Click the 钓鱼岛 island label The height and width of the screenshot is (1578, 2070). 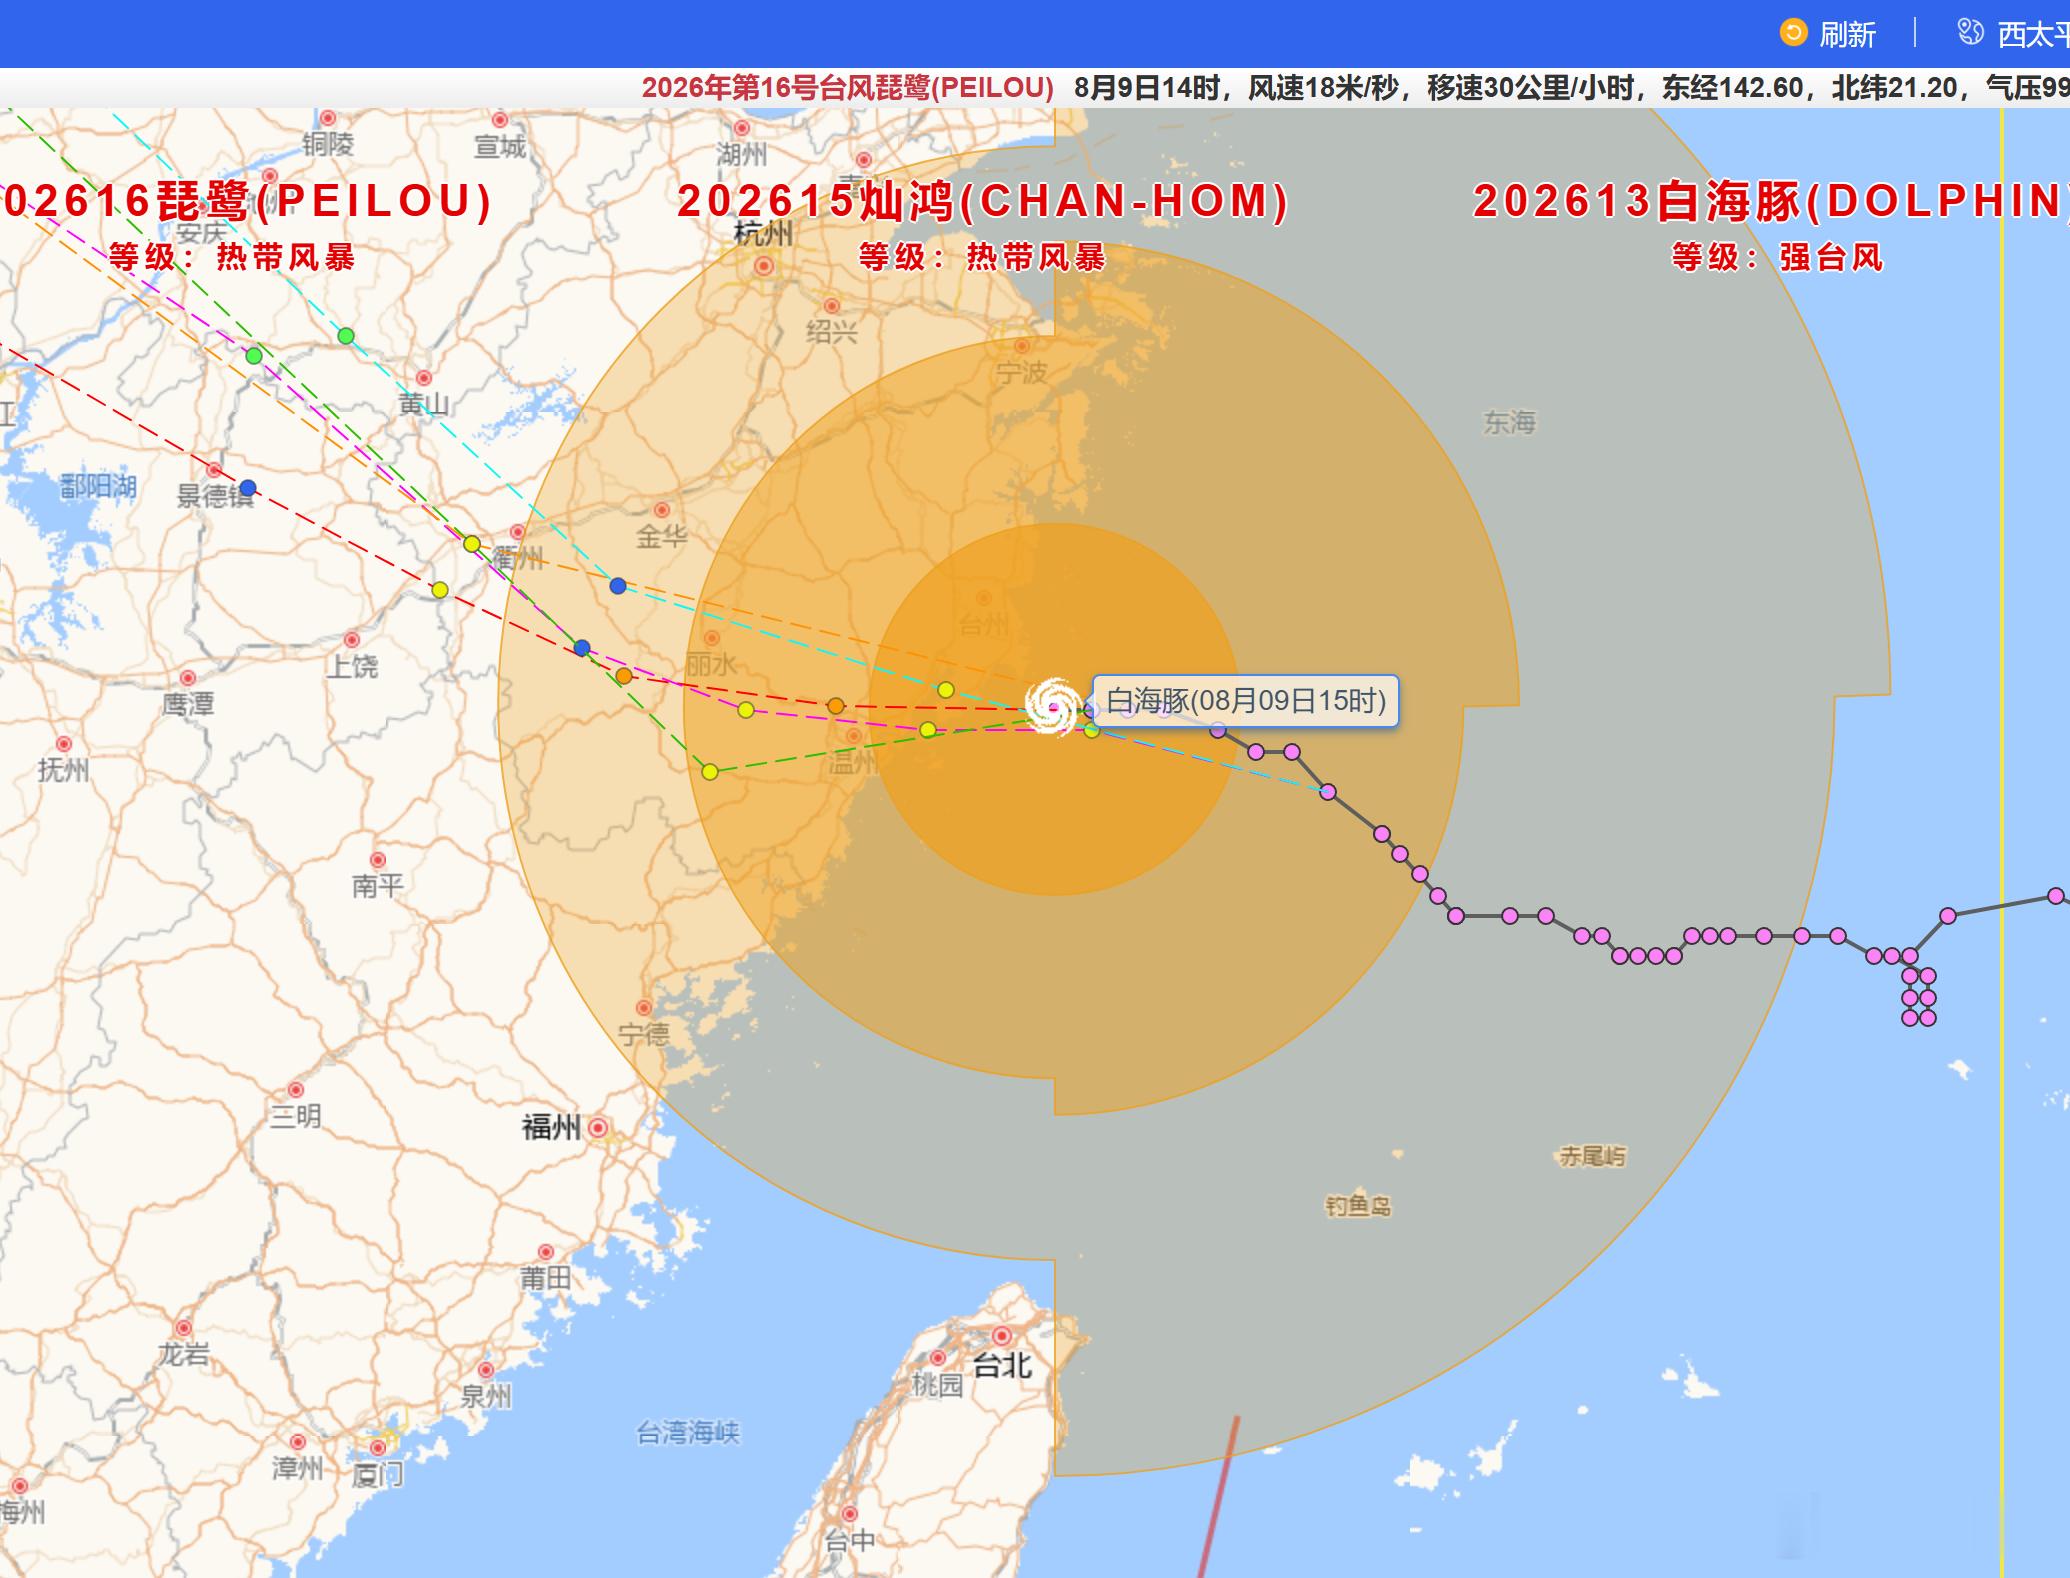1358,1206
